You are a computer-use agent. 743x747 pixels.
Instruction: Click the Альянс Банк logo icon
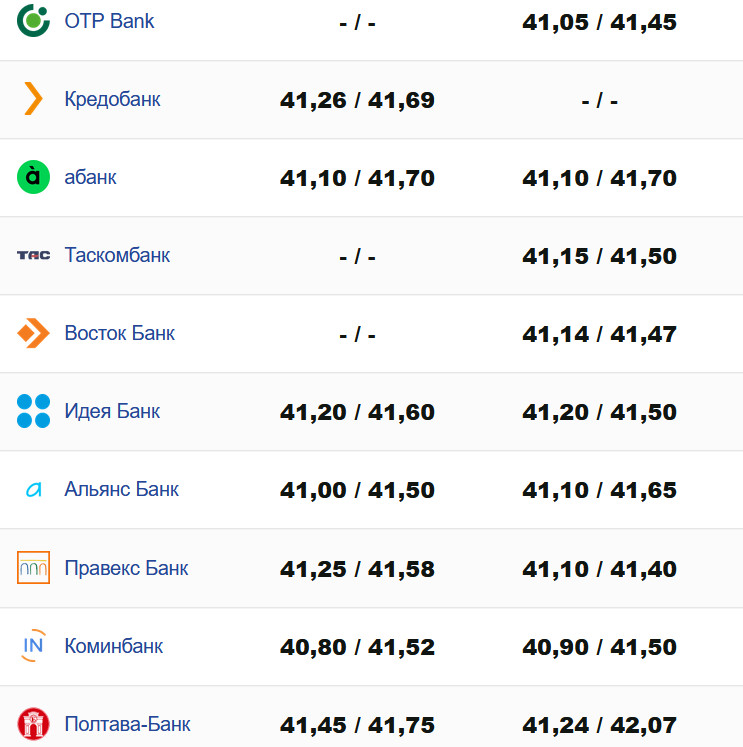click(x=33, y=490)
